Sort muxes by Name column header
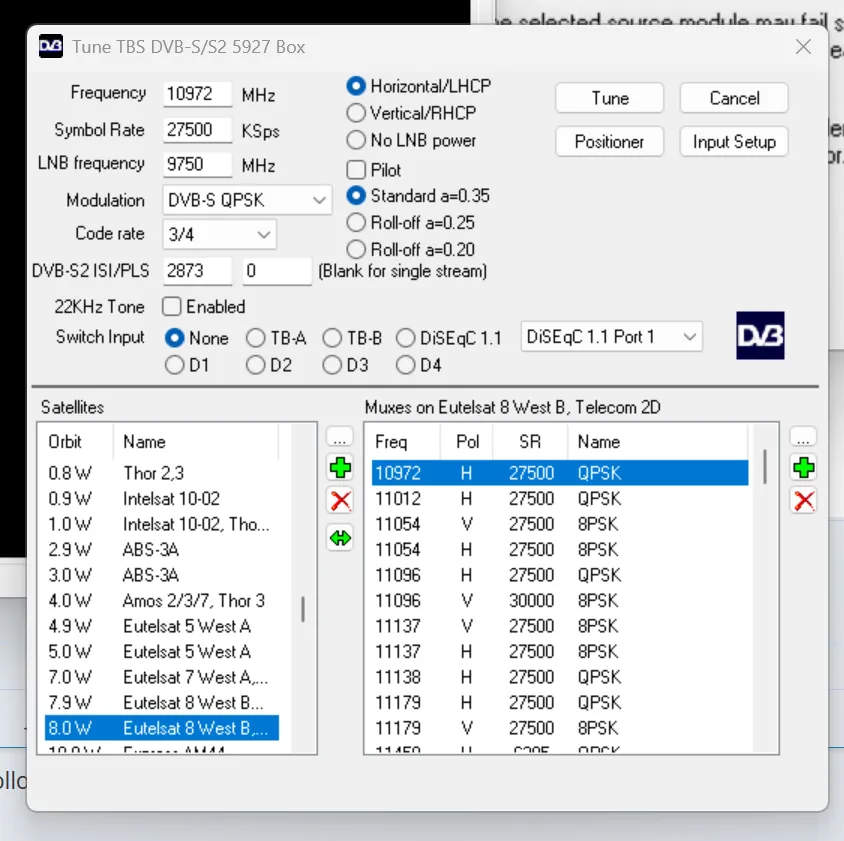844x841 pixels. [x=657, y=441]
